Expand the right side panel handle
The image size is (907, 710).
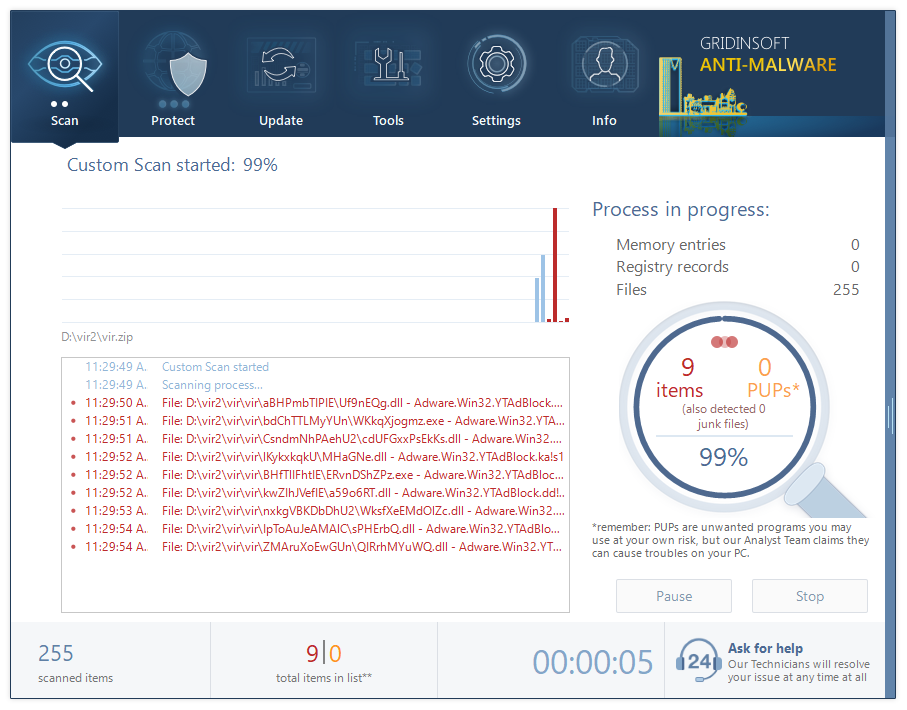point(889,411)
